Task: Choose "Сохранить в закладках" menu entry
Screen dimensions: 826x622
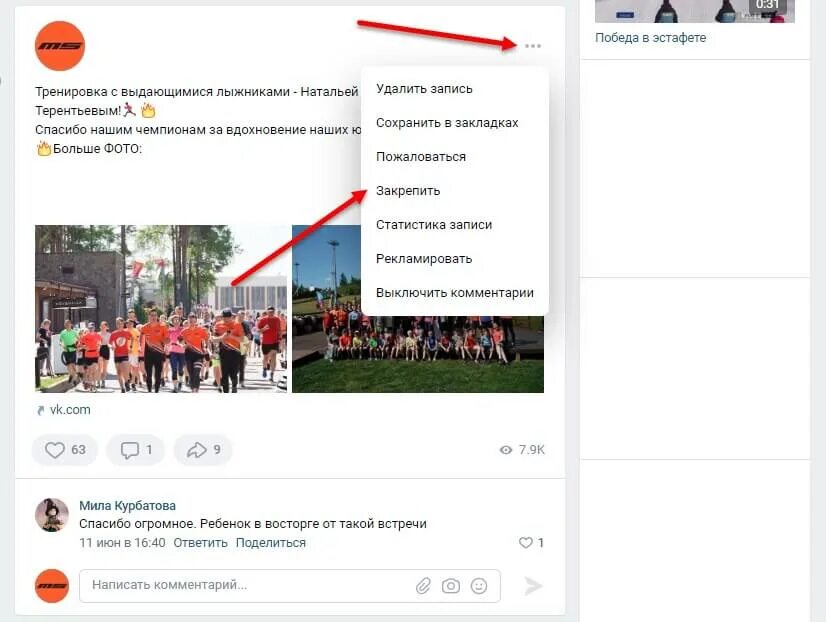Action: point(447,123)
